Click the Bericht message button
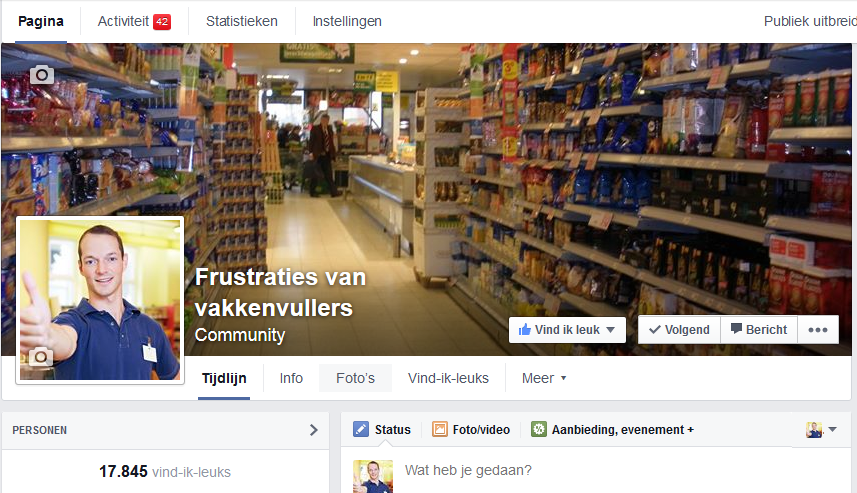Viewport: 857px width, 493px height. tap(759, 330)
